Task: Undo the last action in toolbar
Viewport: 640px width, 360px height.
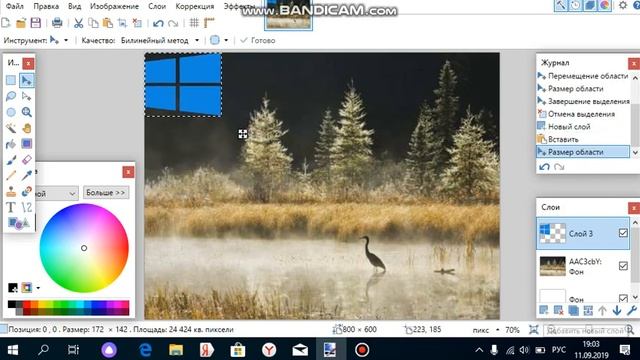Action: click(158, 23)
